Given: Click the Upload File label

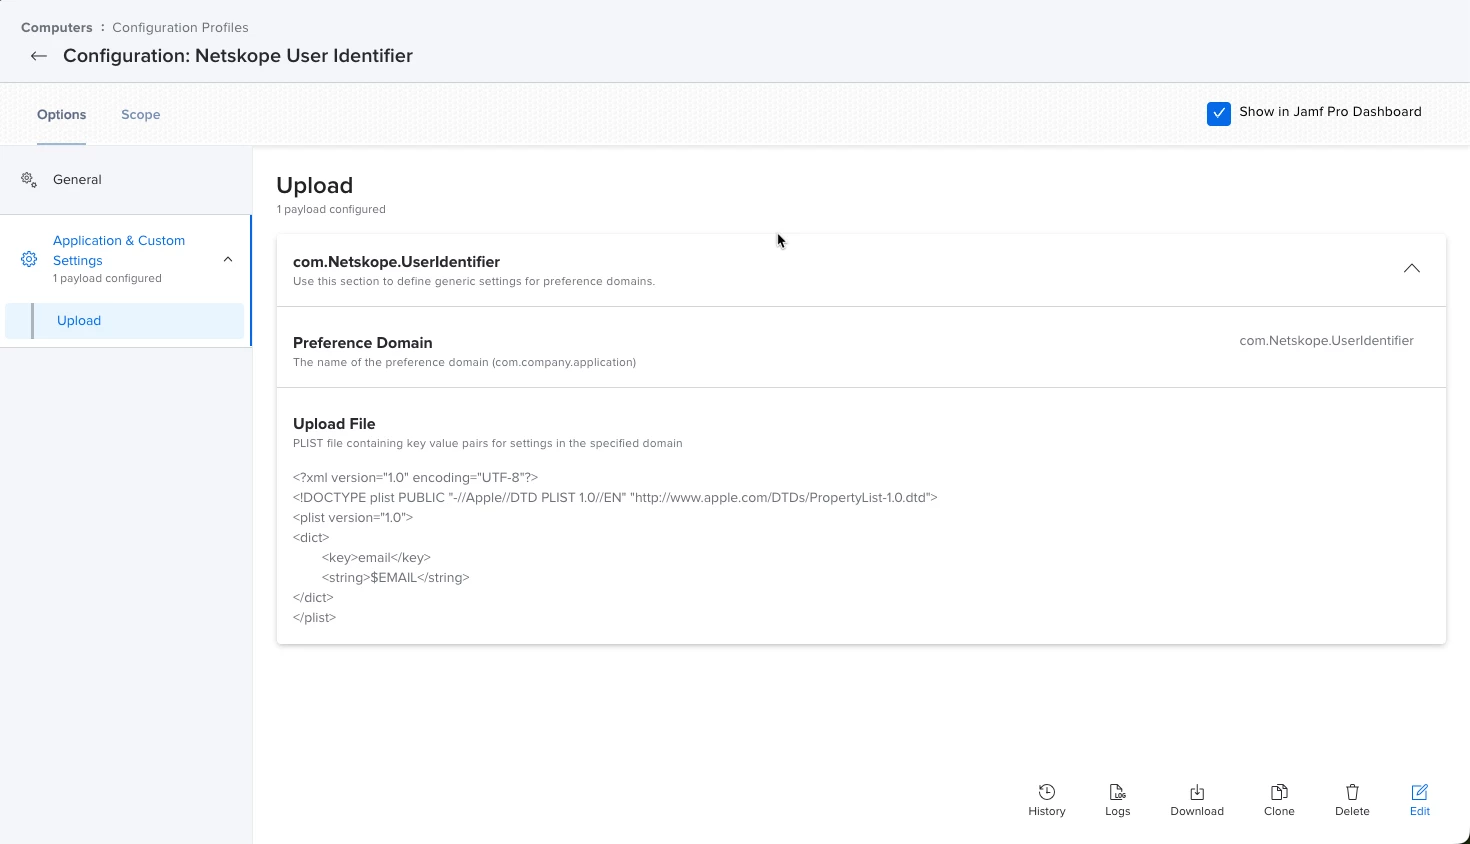Looking at the screenshot, I should click(x=334, y=424).
